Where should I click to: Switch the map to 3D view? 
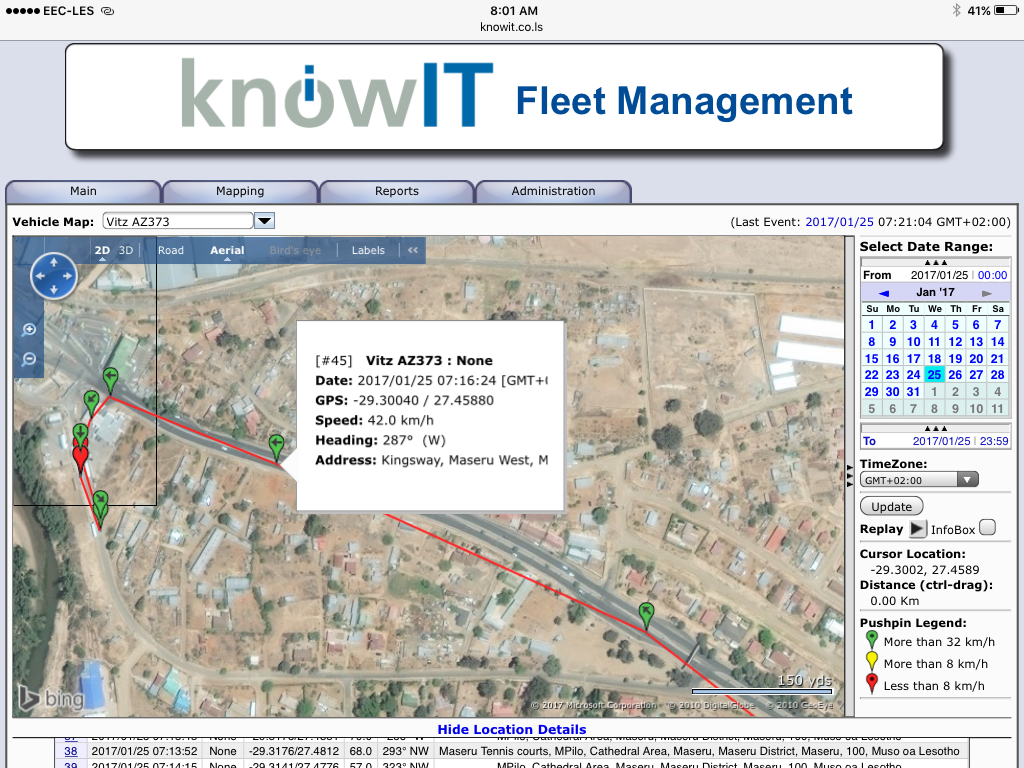pos(126,250)
